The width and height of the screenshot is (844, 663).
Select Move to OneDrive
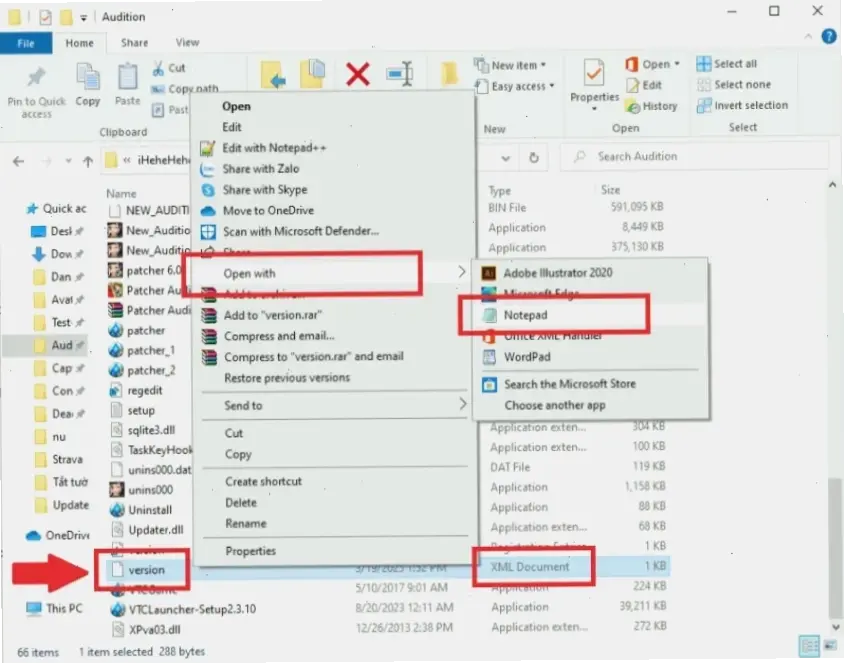pyautogui.click(x=268, y=210)
